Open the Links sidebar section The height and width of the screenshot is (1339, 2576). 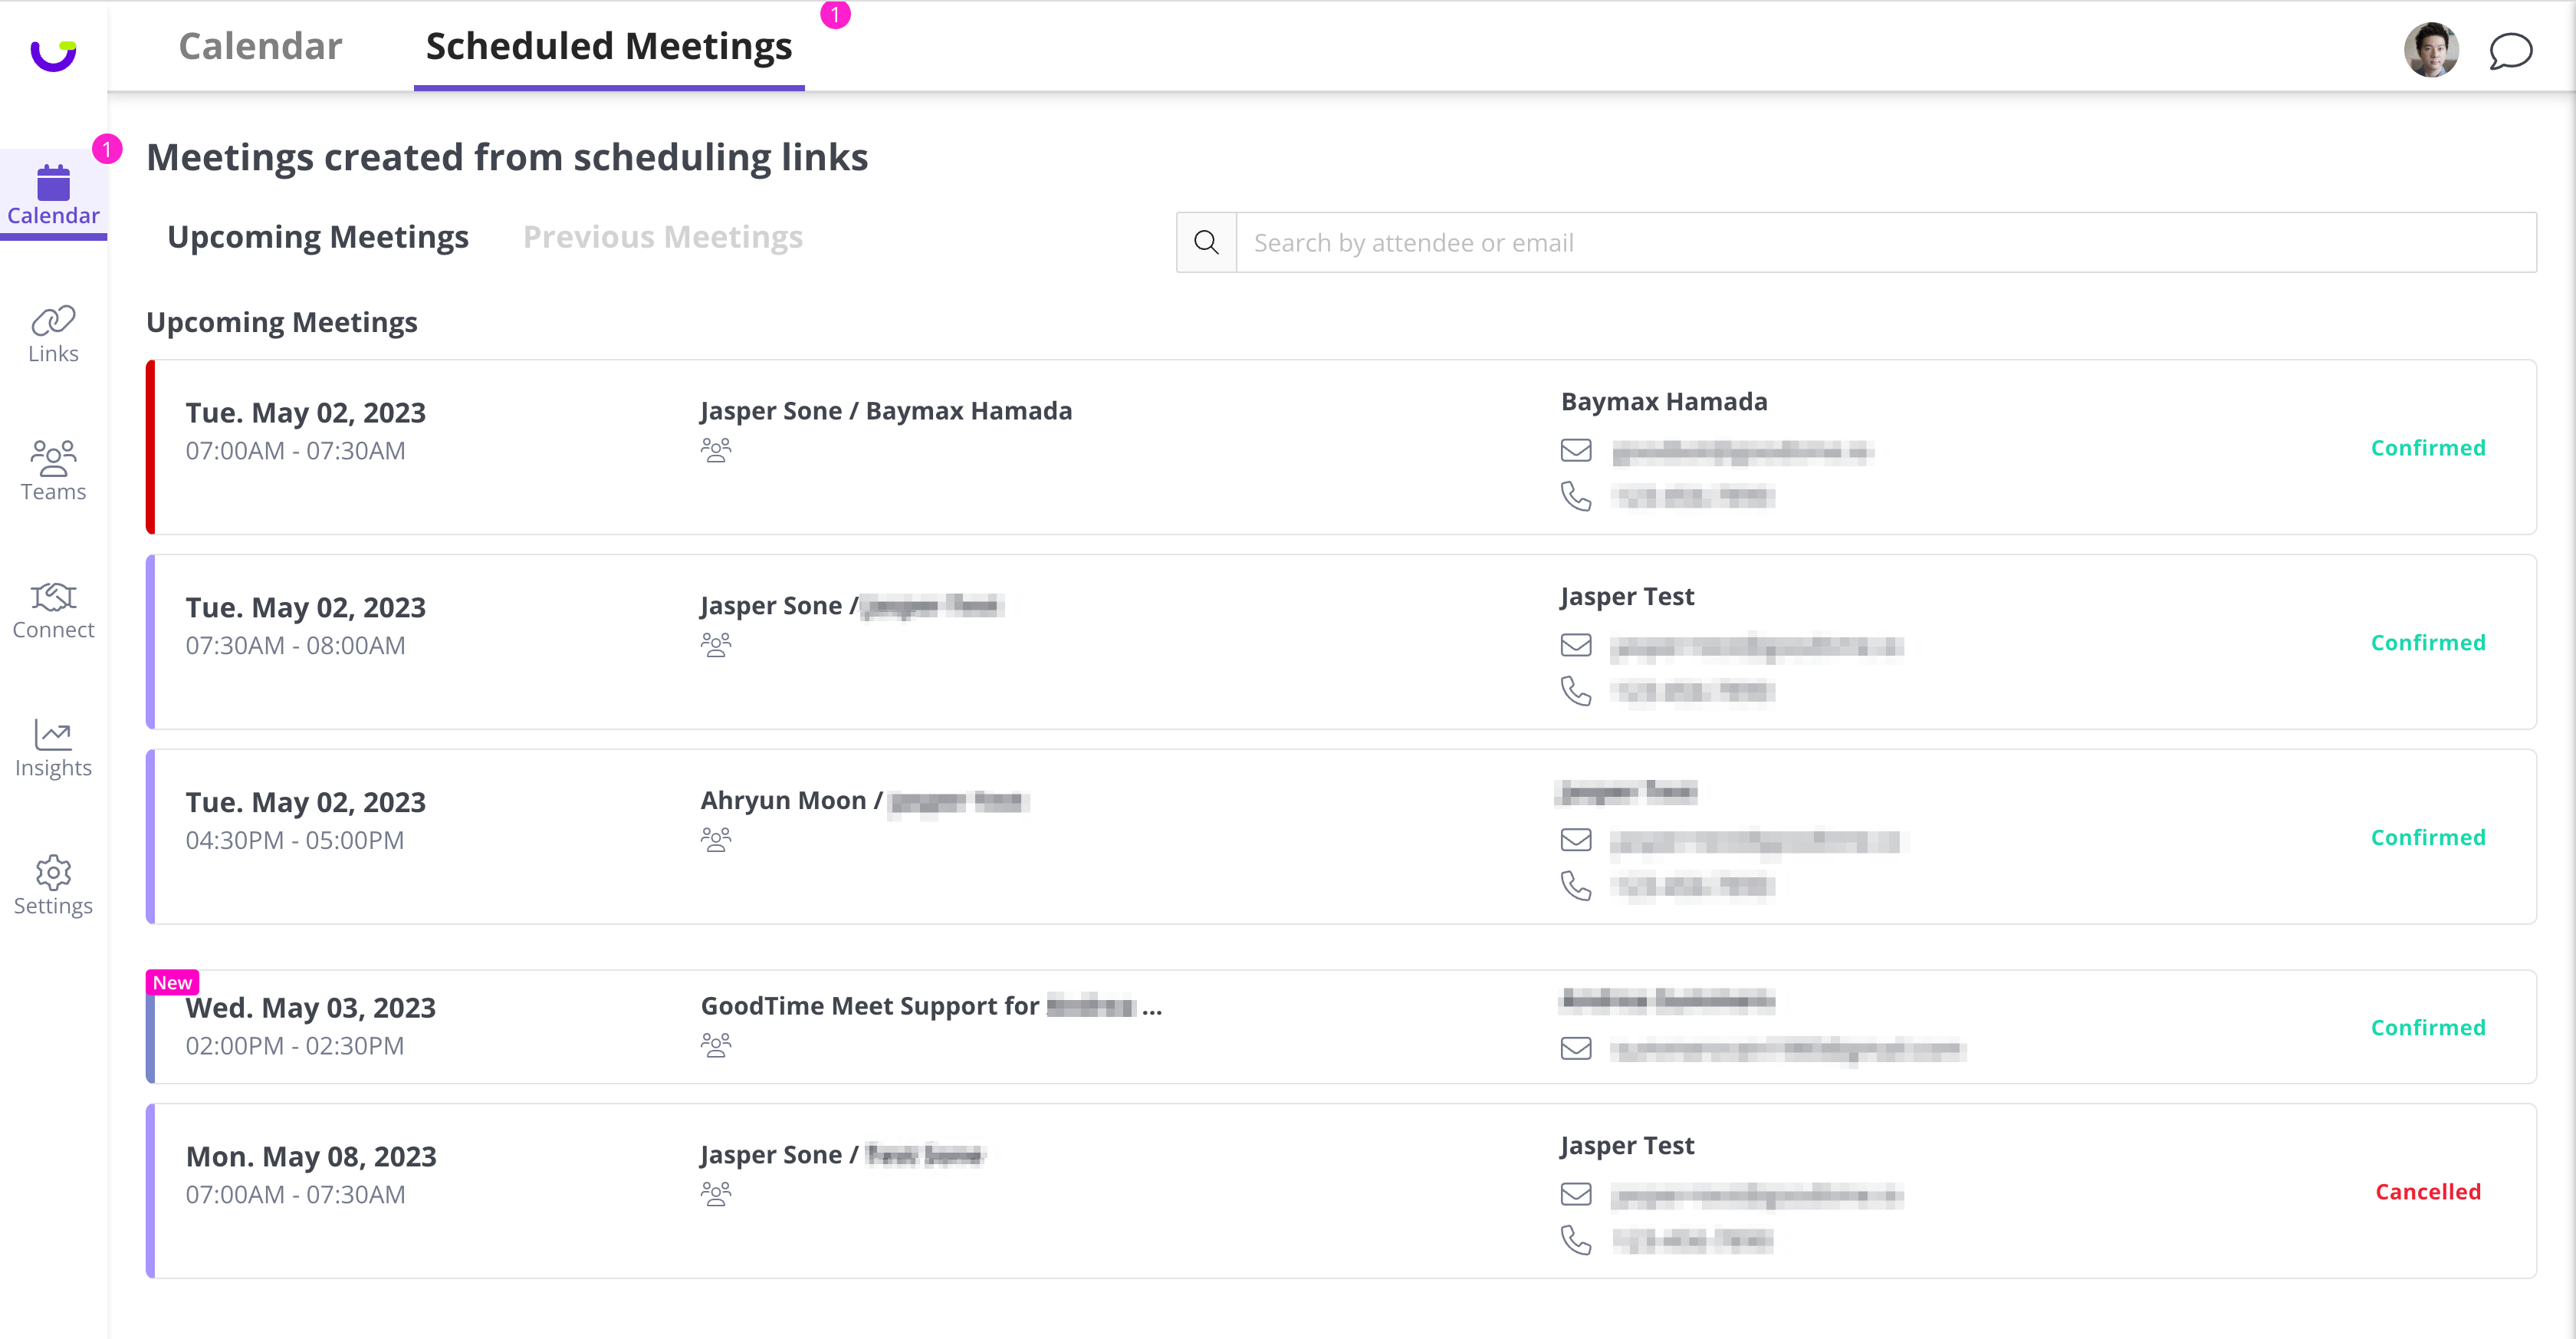coord(53,334)
